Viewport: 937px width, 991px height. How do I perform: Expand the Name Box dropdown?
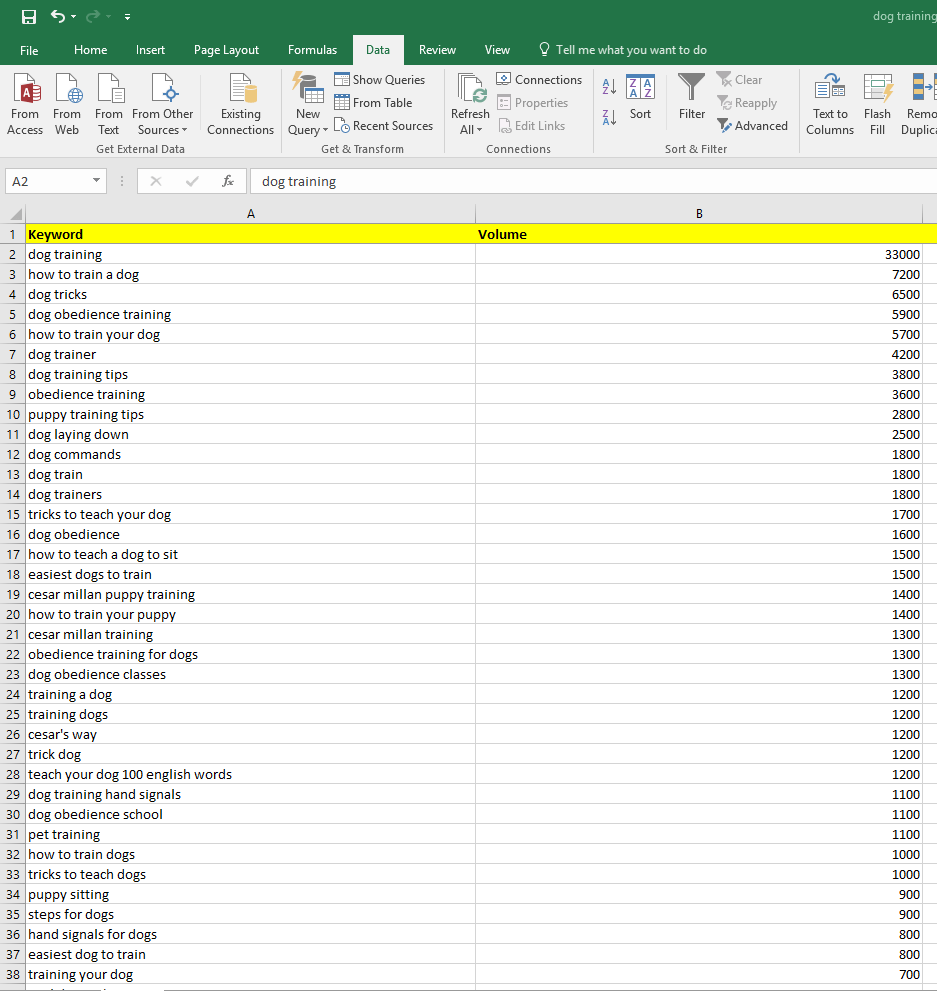(x=96, y=181)
